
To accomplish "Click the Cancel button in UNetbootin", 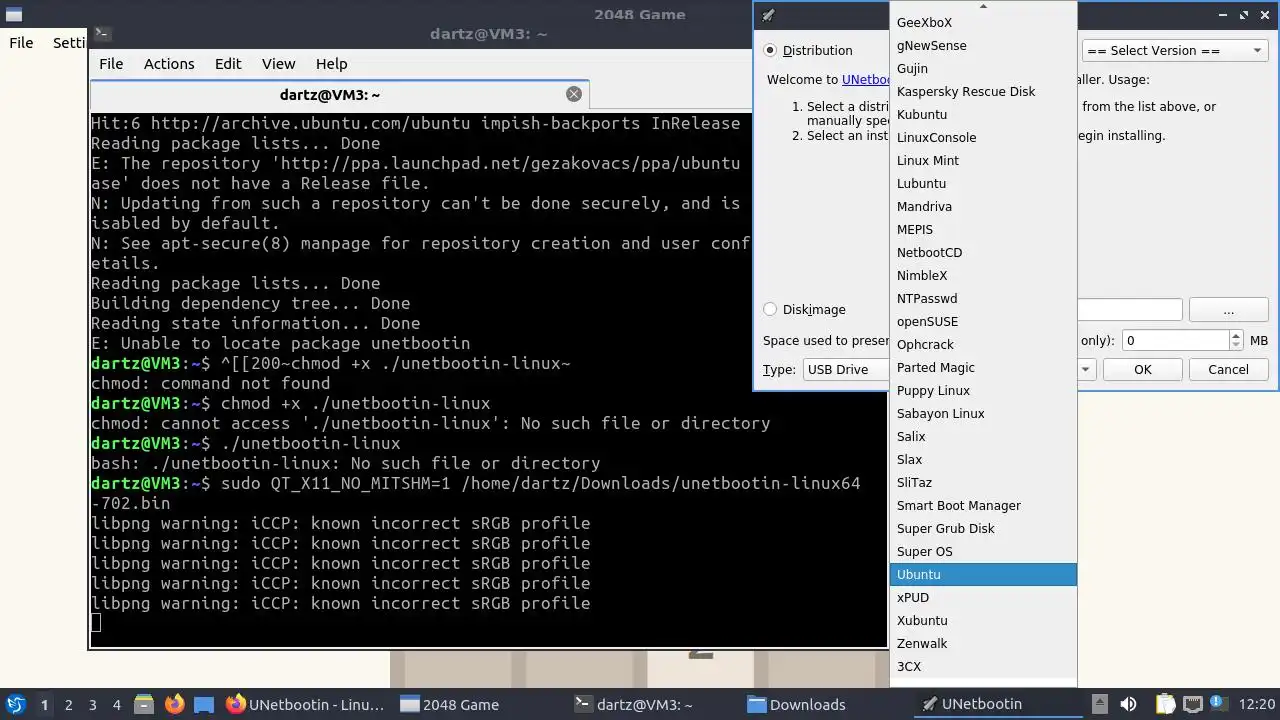I will click(x=1228, y=369).
